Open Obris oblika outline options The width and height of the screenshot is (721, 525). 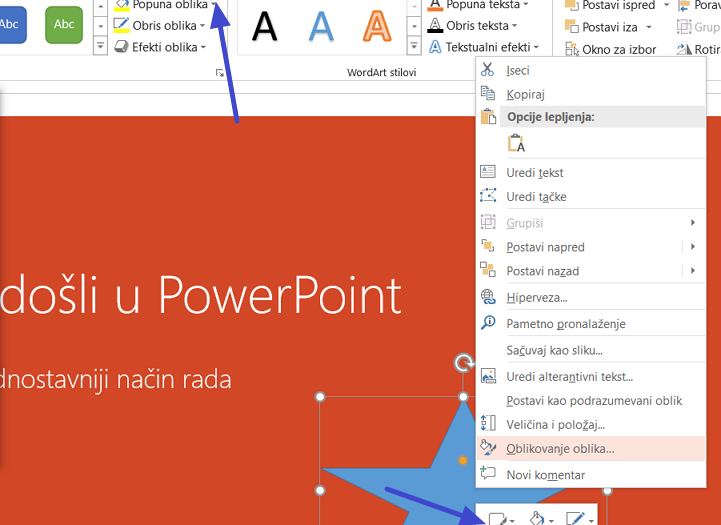(159, 26)
